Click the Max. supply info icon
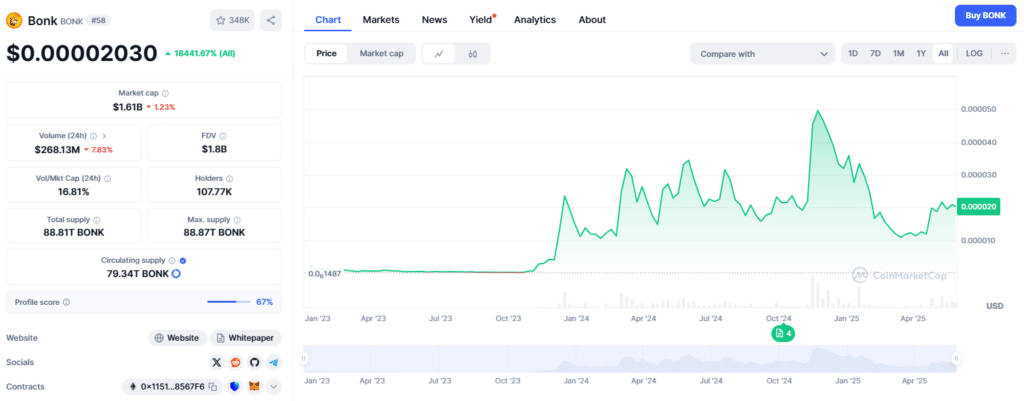 coord(237,220)
